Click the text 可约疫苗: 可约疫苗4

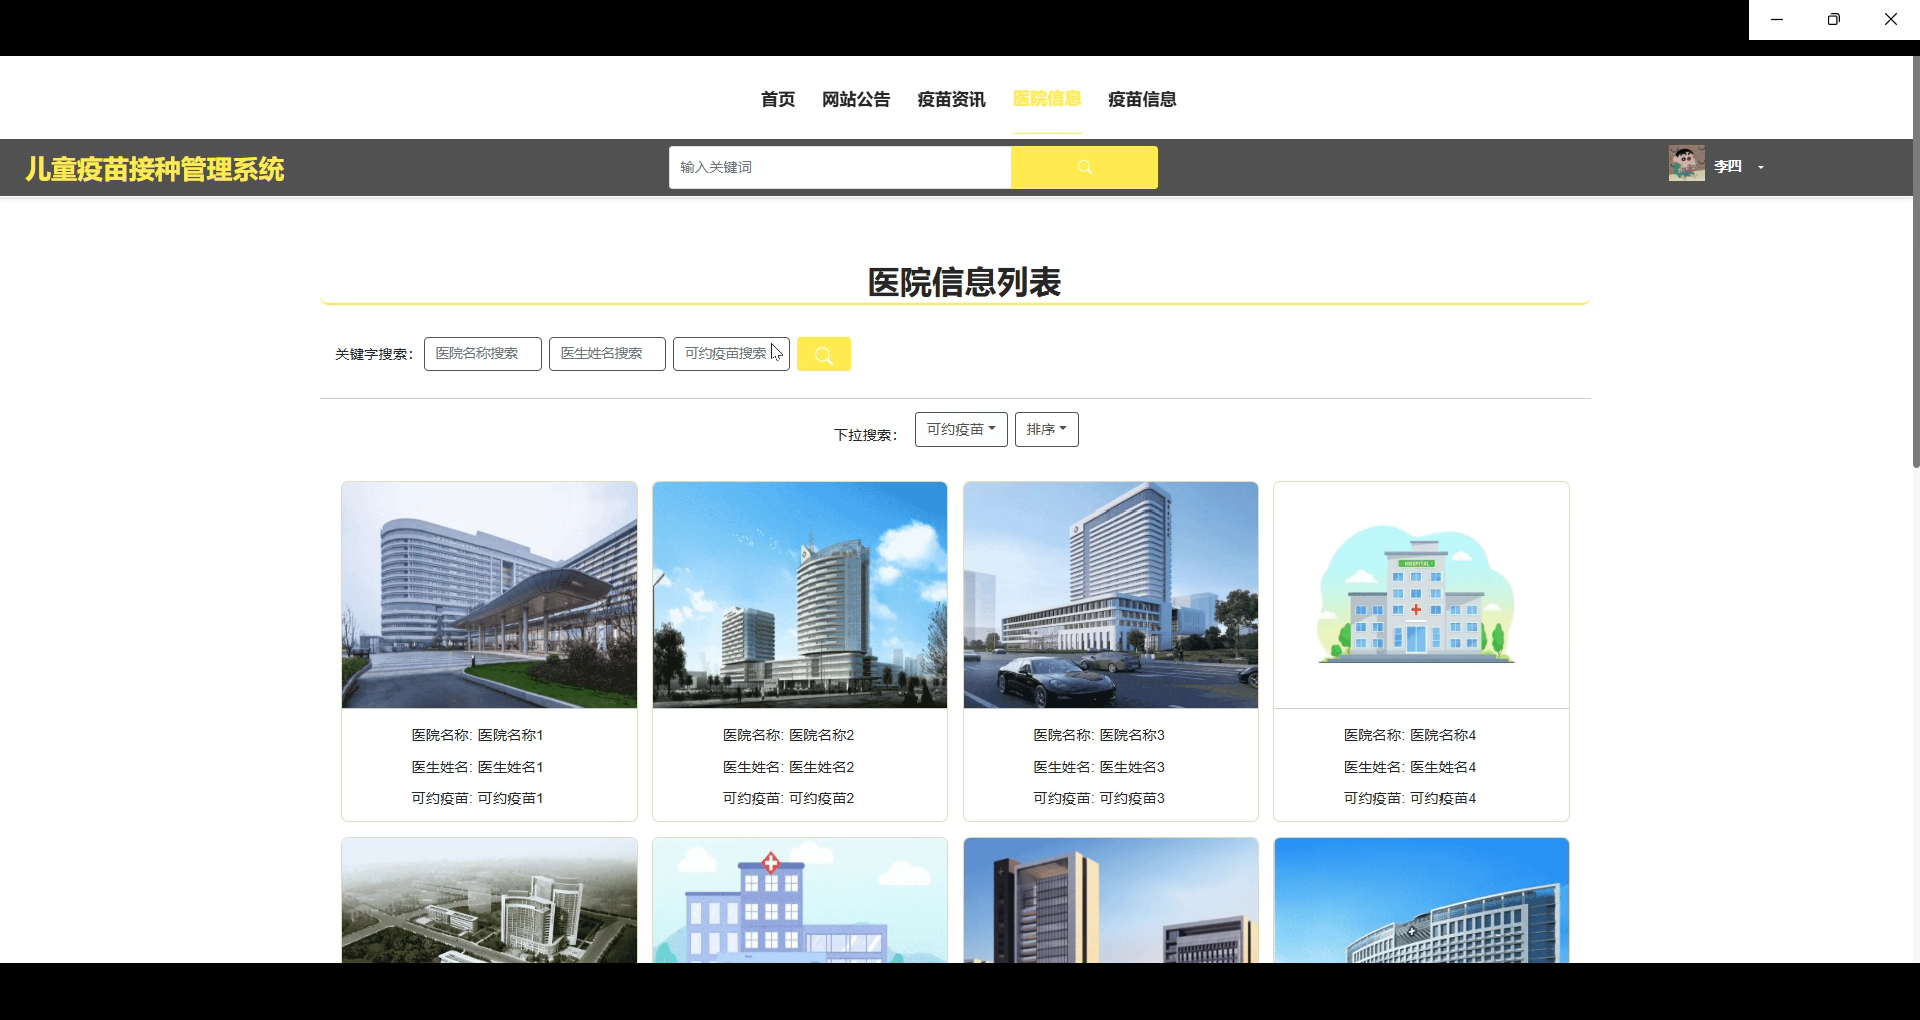[x=1410, y=798]
